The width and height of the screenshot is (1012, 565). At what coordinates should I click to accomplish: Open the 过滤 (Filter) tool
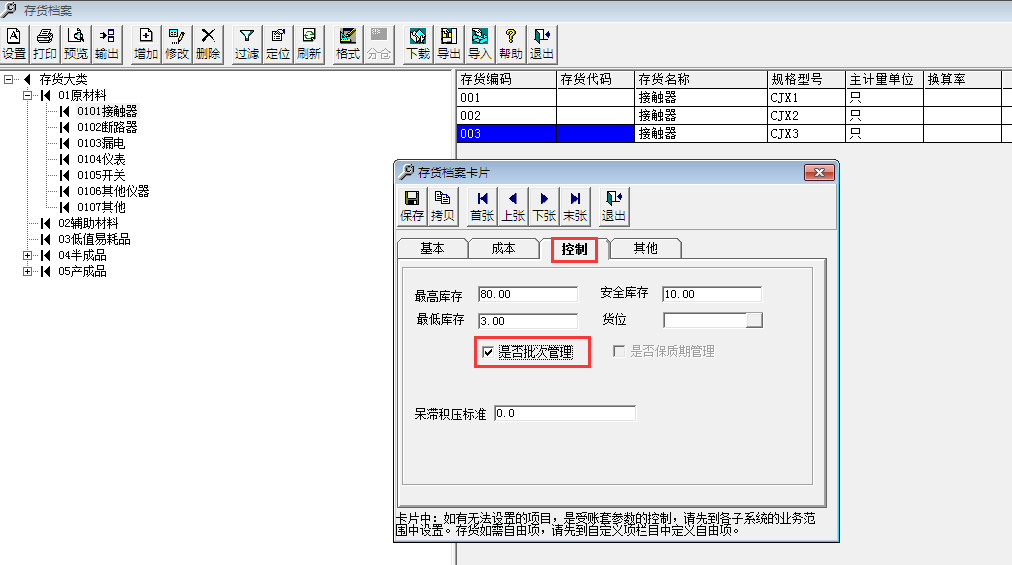coord(246,44)
